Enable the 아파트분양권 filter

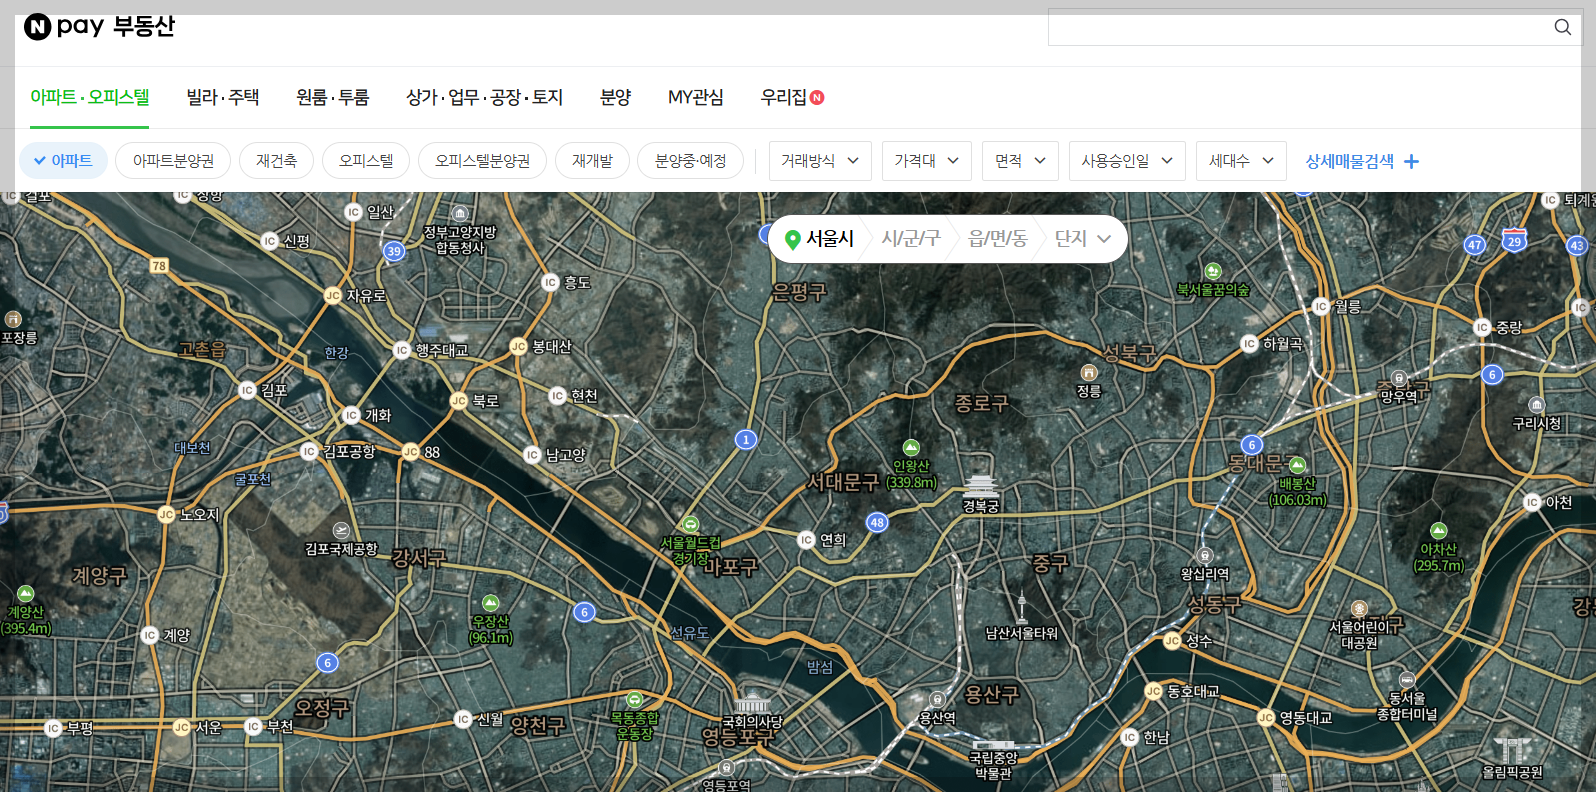point(173,160)
